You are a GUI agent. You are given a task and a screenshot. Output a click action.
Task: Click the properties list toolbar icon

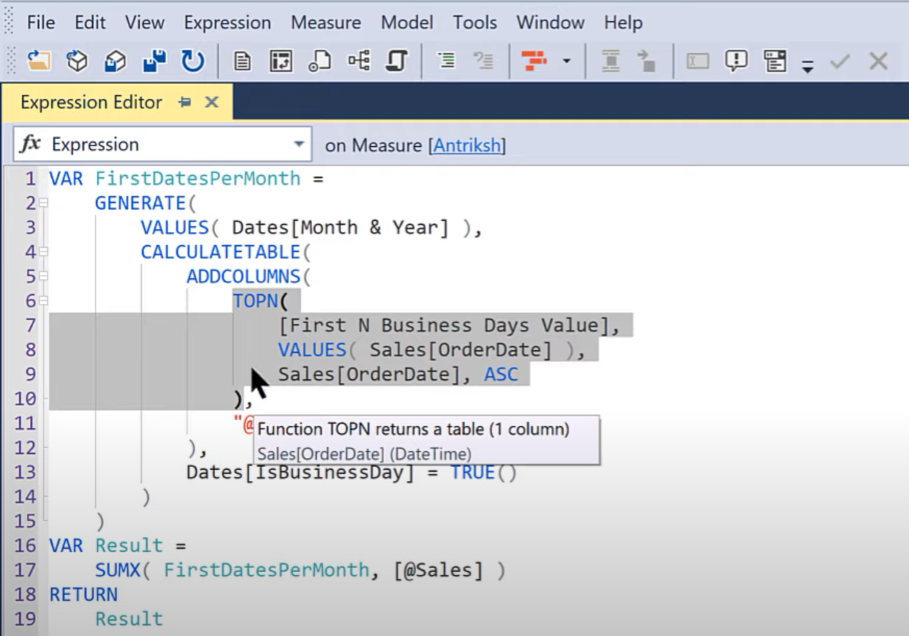pyautogui.click(x=775, y=61)
